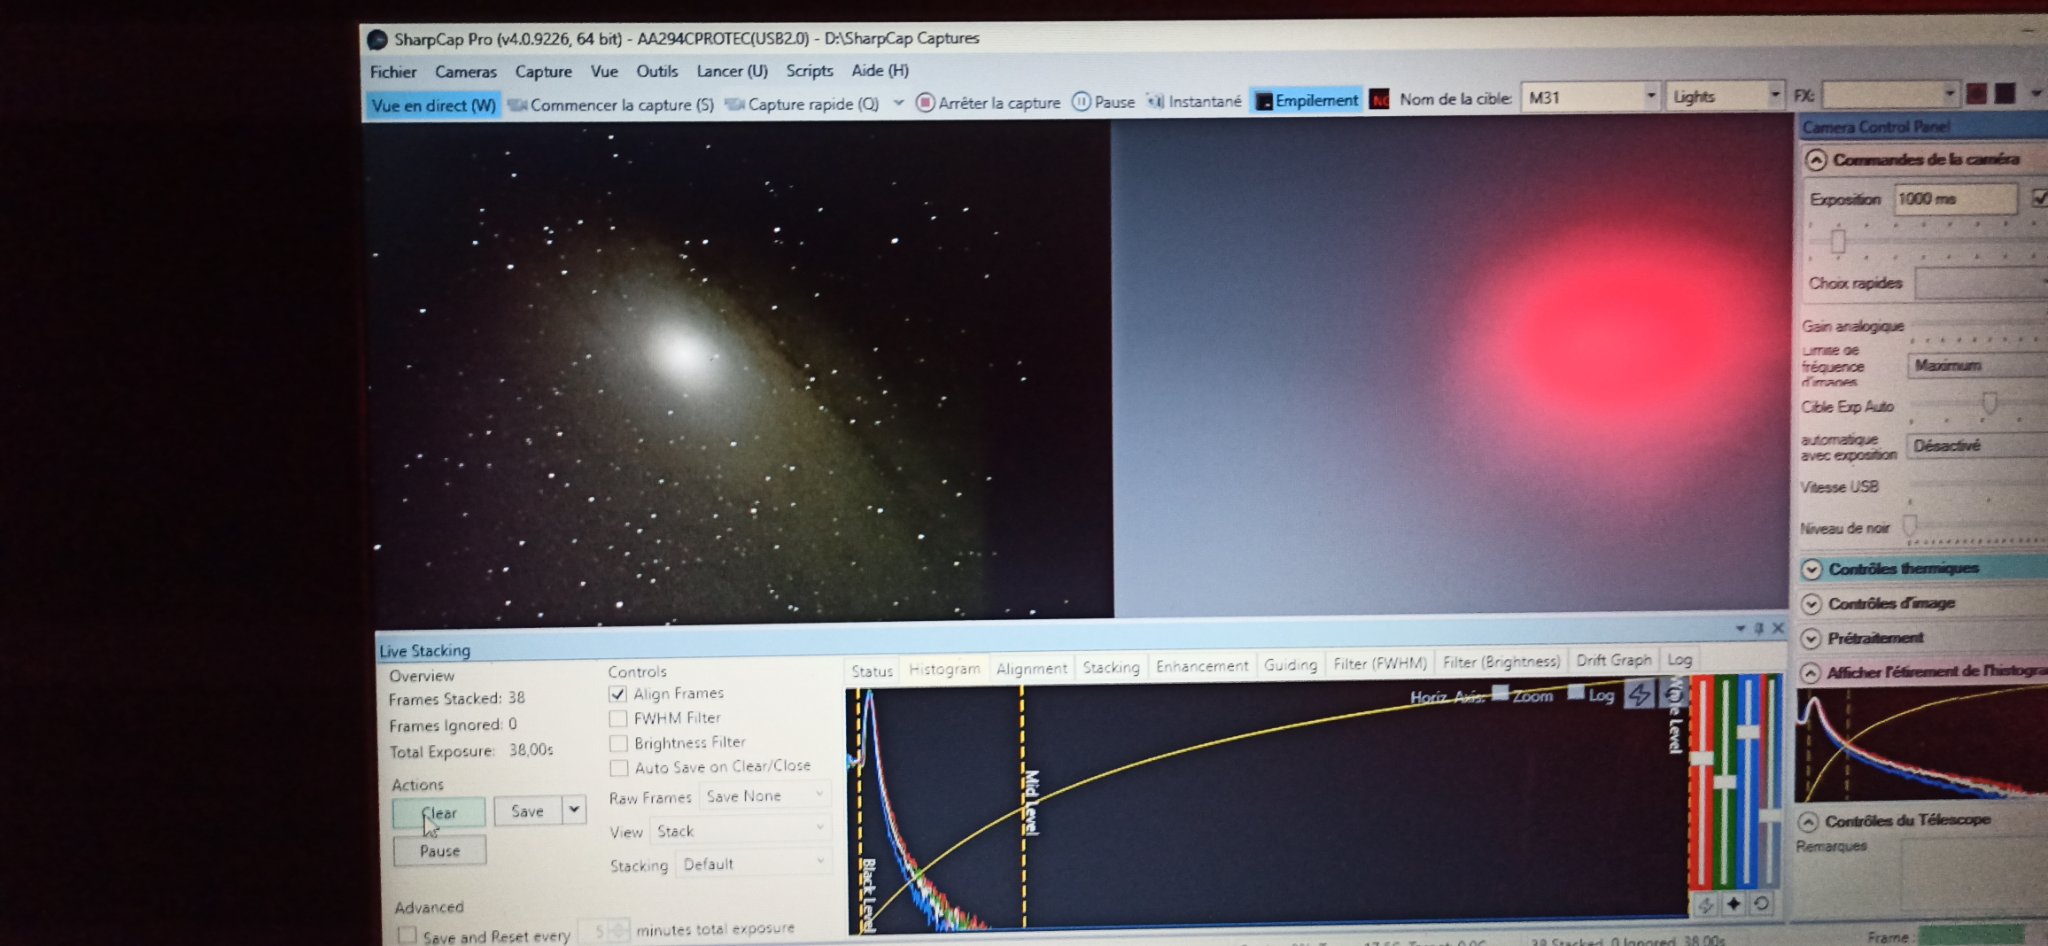Screen dimensions: 2048x946
Task: Open the frame rate limit Maximum dropdown
Action: [x=1978, y=365]
